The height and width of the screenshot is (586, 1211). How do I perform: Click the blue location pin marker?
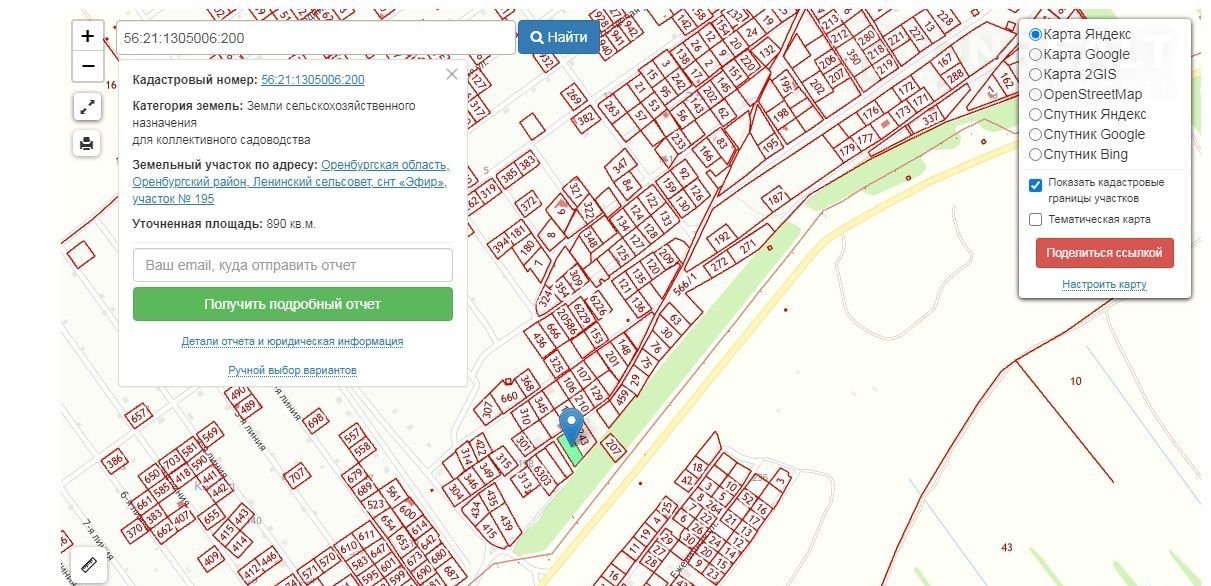pos(571,425)
